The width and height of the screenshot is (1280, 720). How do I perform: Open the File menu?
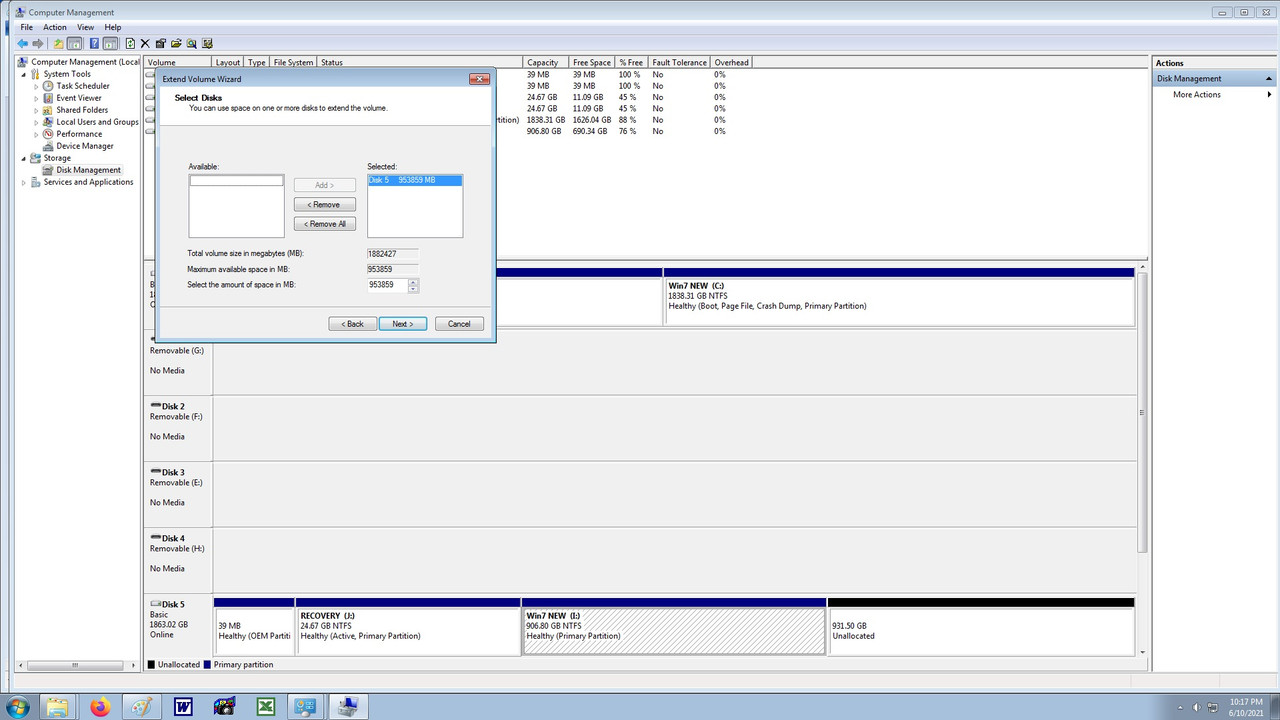pyautogui.click(x=27, y=27)
